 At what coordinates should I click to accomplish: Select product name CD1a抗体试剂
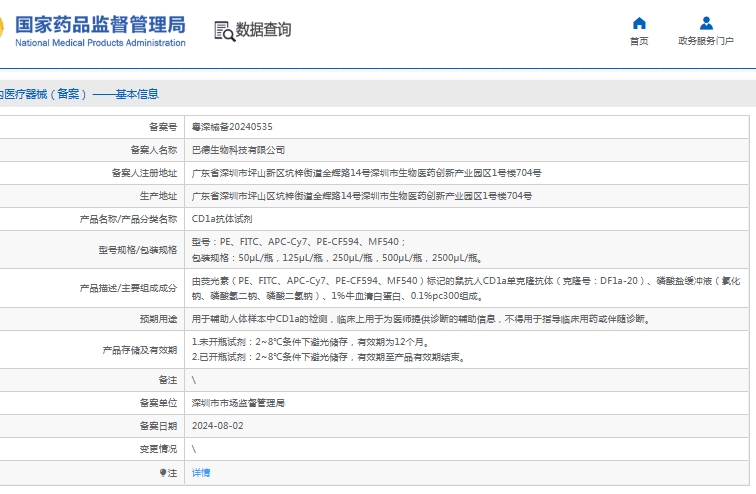coord(222,219)
